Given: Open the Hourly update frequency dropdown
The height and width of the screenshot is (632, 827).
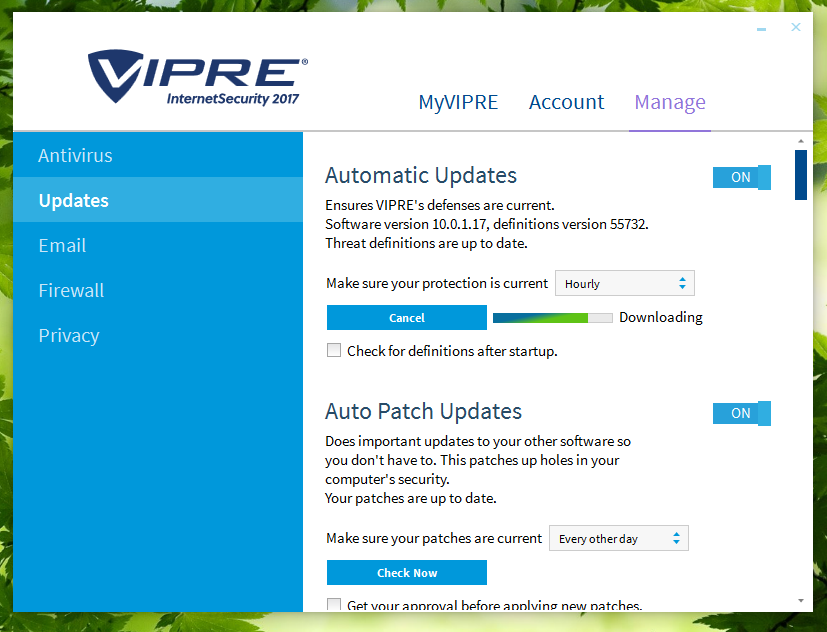Looking at the screenshot, I should 624,283.
